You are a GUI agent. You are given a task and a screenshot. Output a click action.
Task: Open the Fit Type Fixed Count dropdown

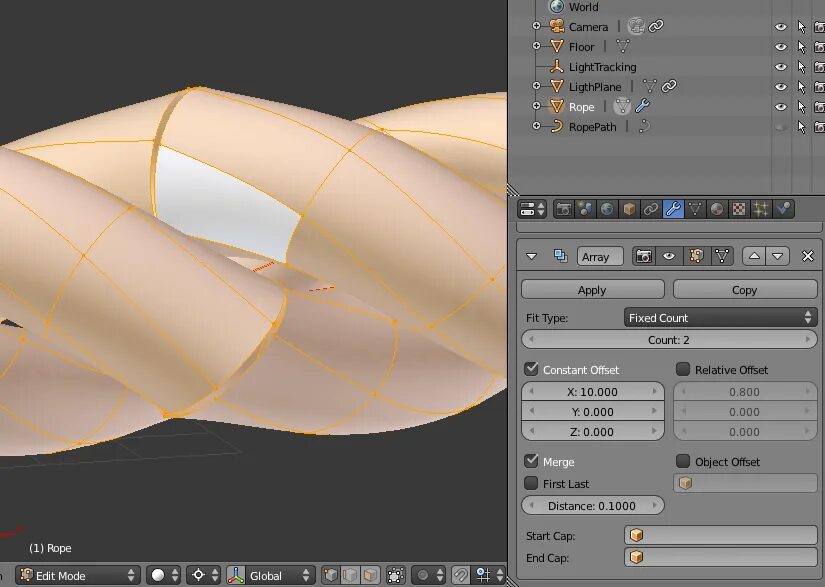(x=719, y=317)
